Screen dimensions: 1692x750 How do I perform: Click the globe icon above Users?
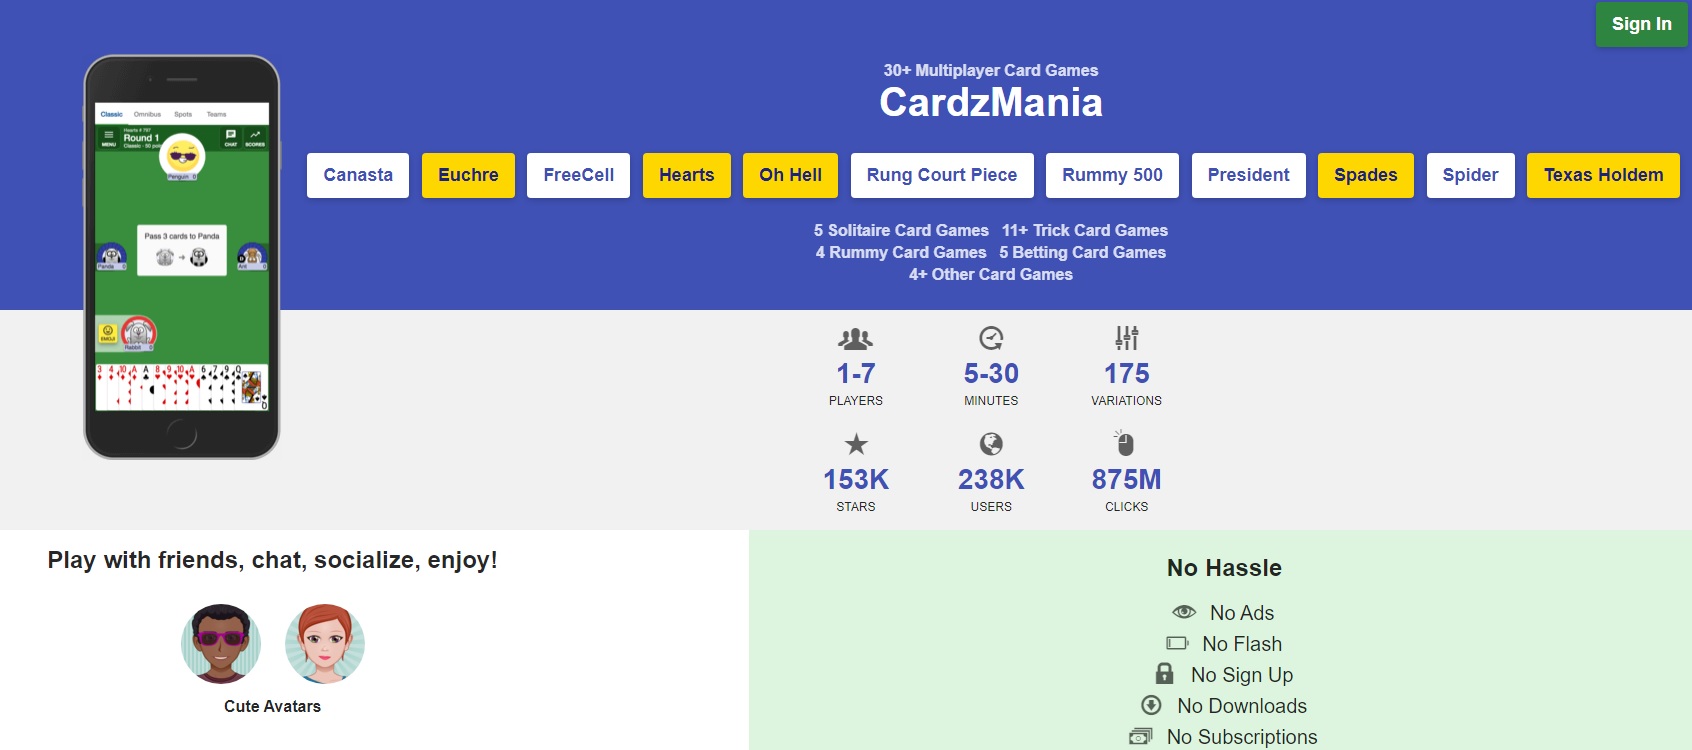[991, 444]
